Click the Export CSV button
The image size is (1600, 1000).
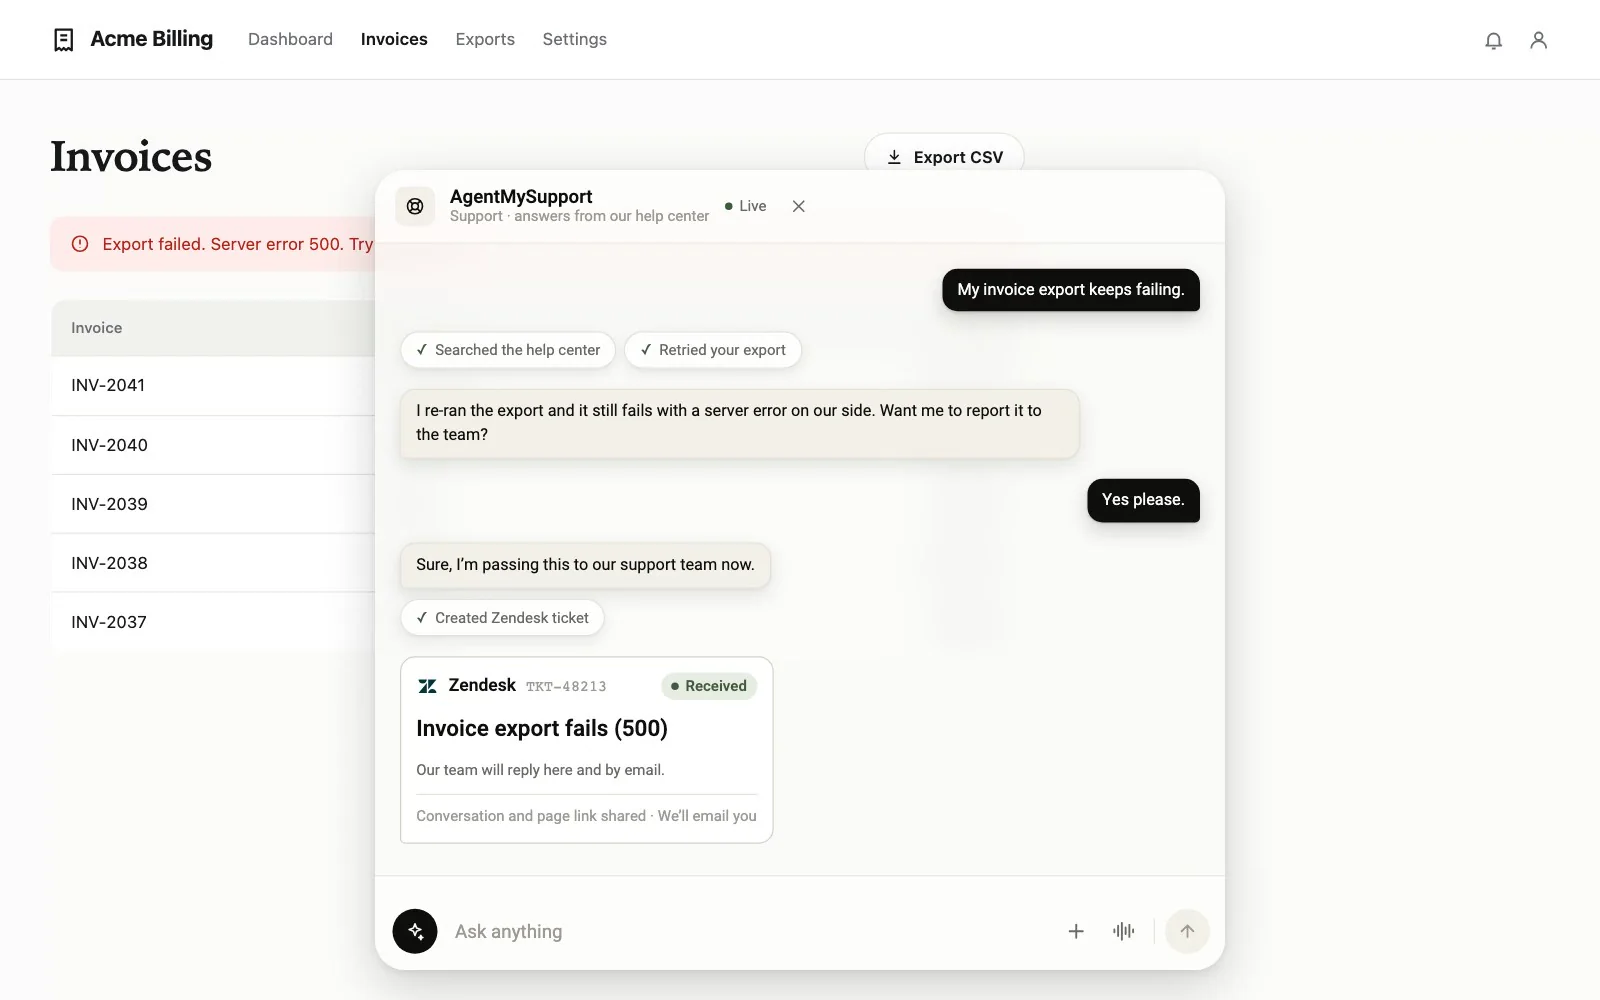(944, 157)
